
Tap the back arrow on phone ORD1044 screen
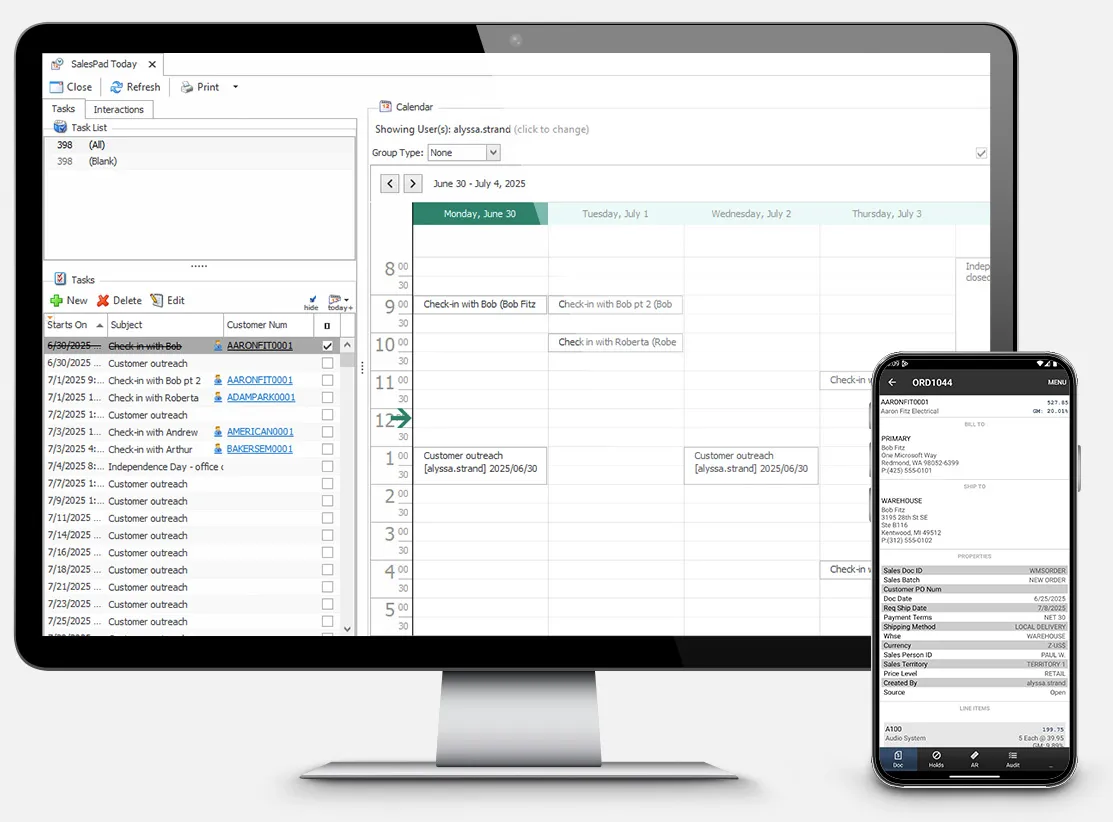892,383
